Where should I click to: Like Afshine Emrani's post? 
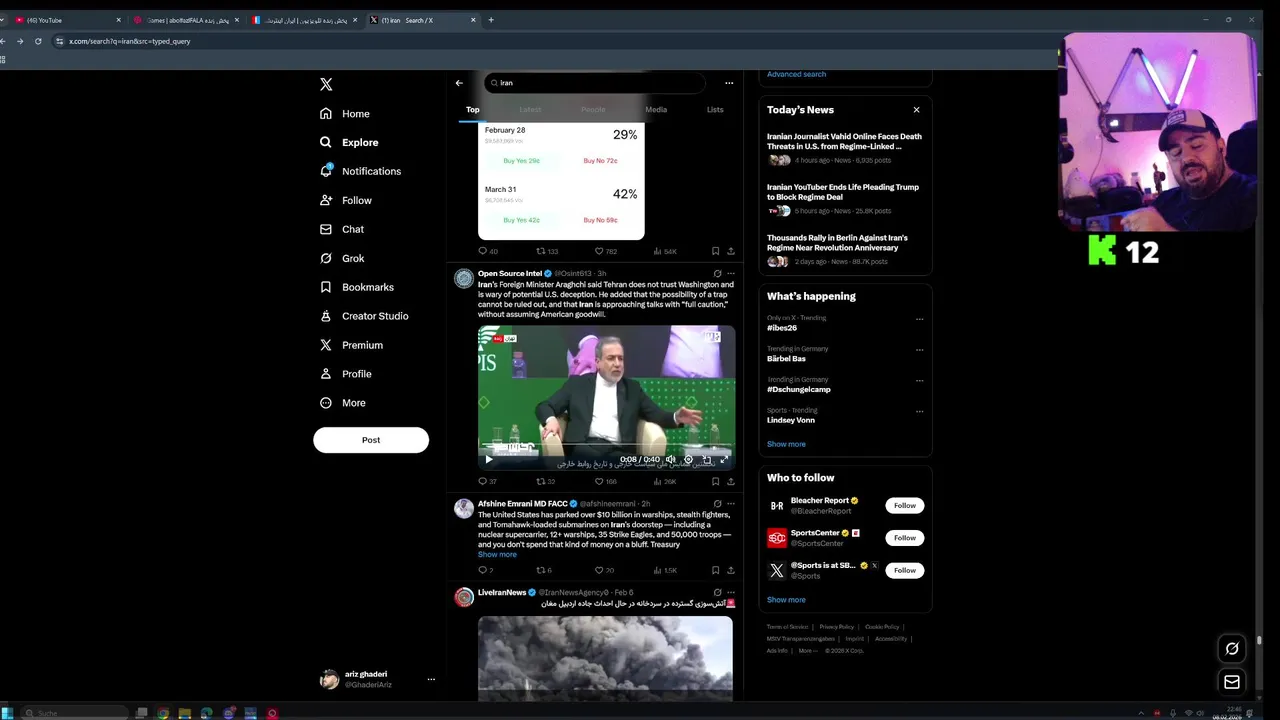(604, 571)
